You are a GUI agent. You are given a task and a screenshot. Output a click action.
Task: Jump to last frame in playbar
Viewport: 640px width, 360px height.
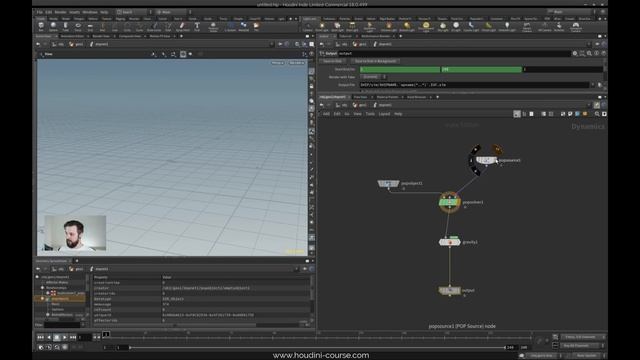(x=73, y=337)
